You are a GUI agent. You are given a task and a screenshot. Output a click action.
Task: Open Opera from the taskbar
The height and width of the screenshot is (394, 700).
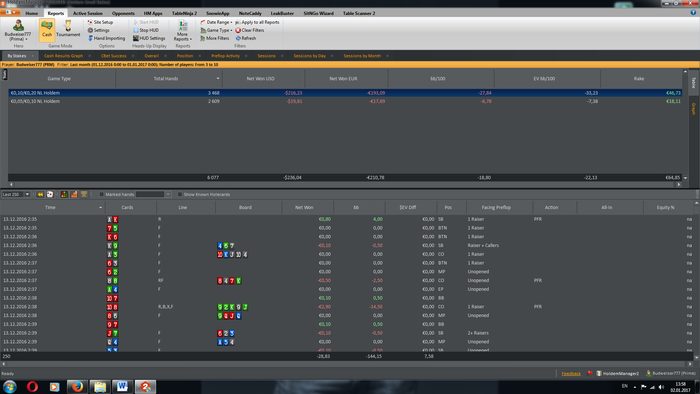(x=32, y=386)
